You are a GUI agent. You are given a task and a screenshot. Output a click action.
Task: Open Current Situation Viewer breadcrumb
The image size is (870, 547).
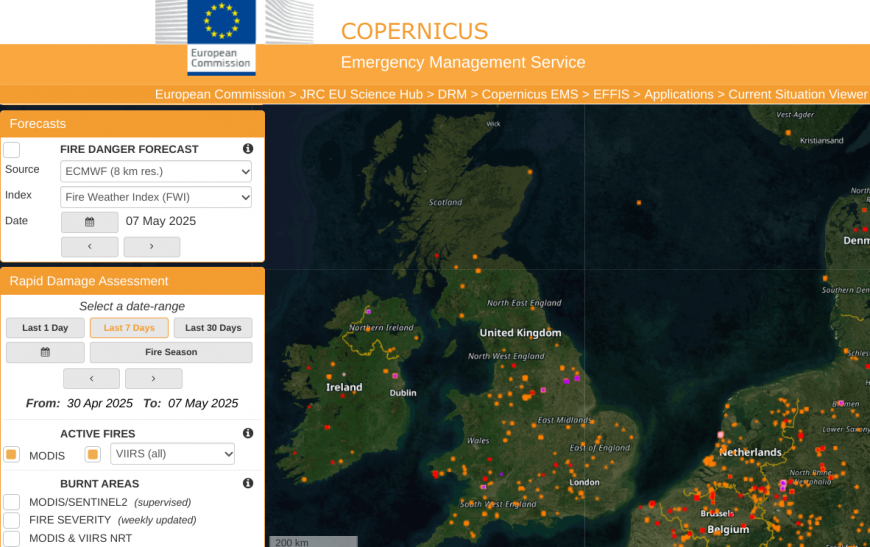[x=798, y=94]
